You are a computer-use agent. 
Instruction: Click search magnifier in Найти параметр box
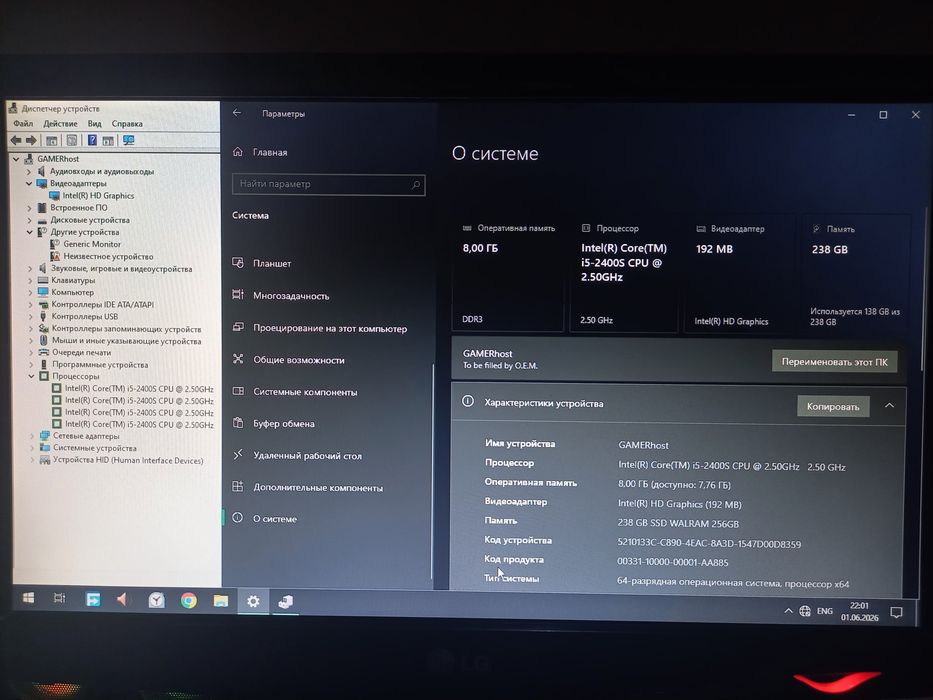[x=415, y=185]
